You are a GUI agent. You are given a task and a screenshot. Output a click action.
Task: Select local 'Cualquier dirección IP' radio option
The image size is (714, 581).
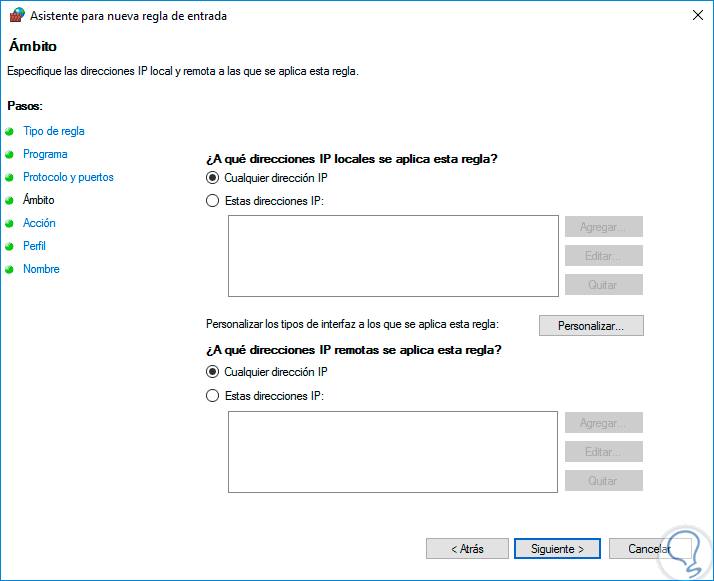(x=212, y=178)
